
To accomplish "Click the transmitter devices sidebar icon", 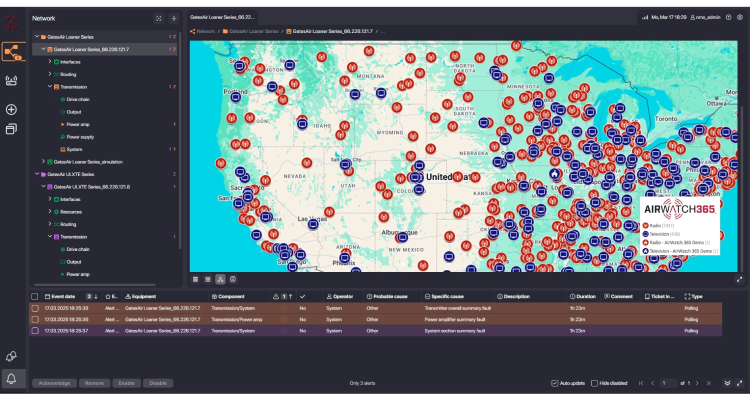I will [13, 81].
